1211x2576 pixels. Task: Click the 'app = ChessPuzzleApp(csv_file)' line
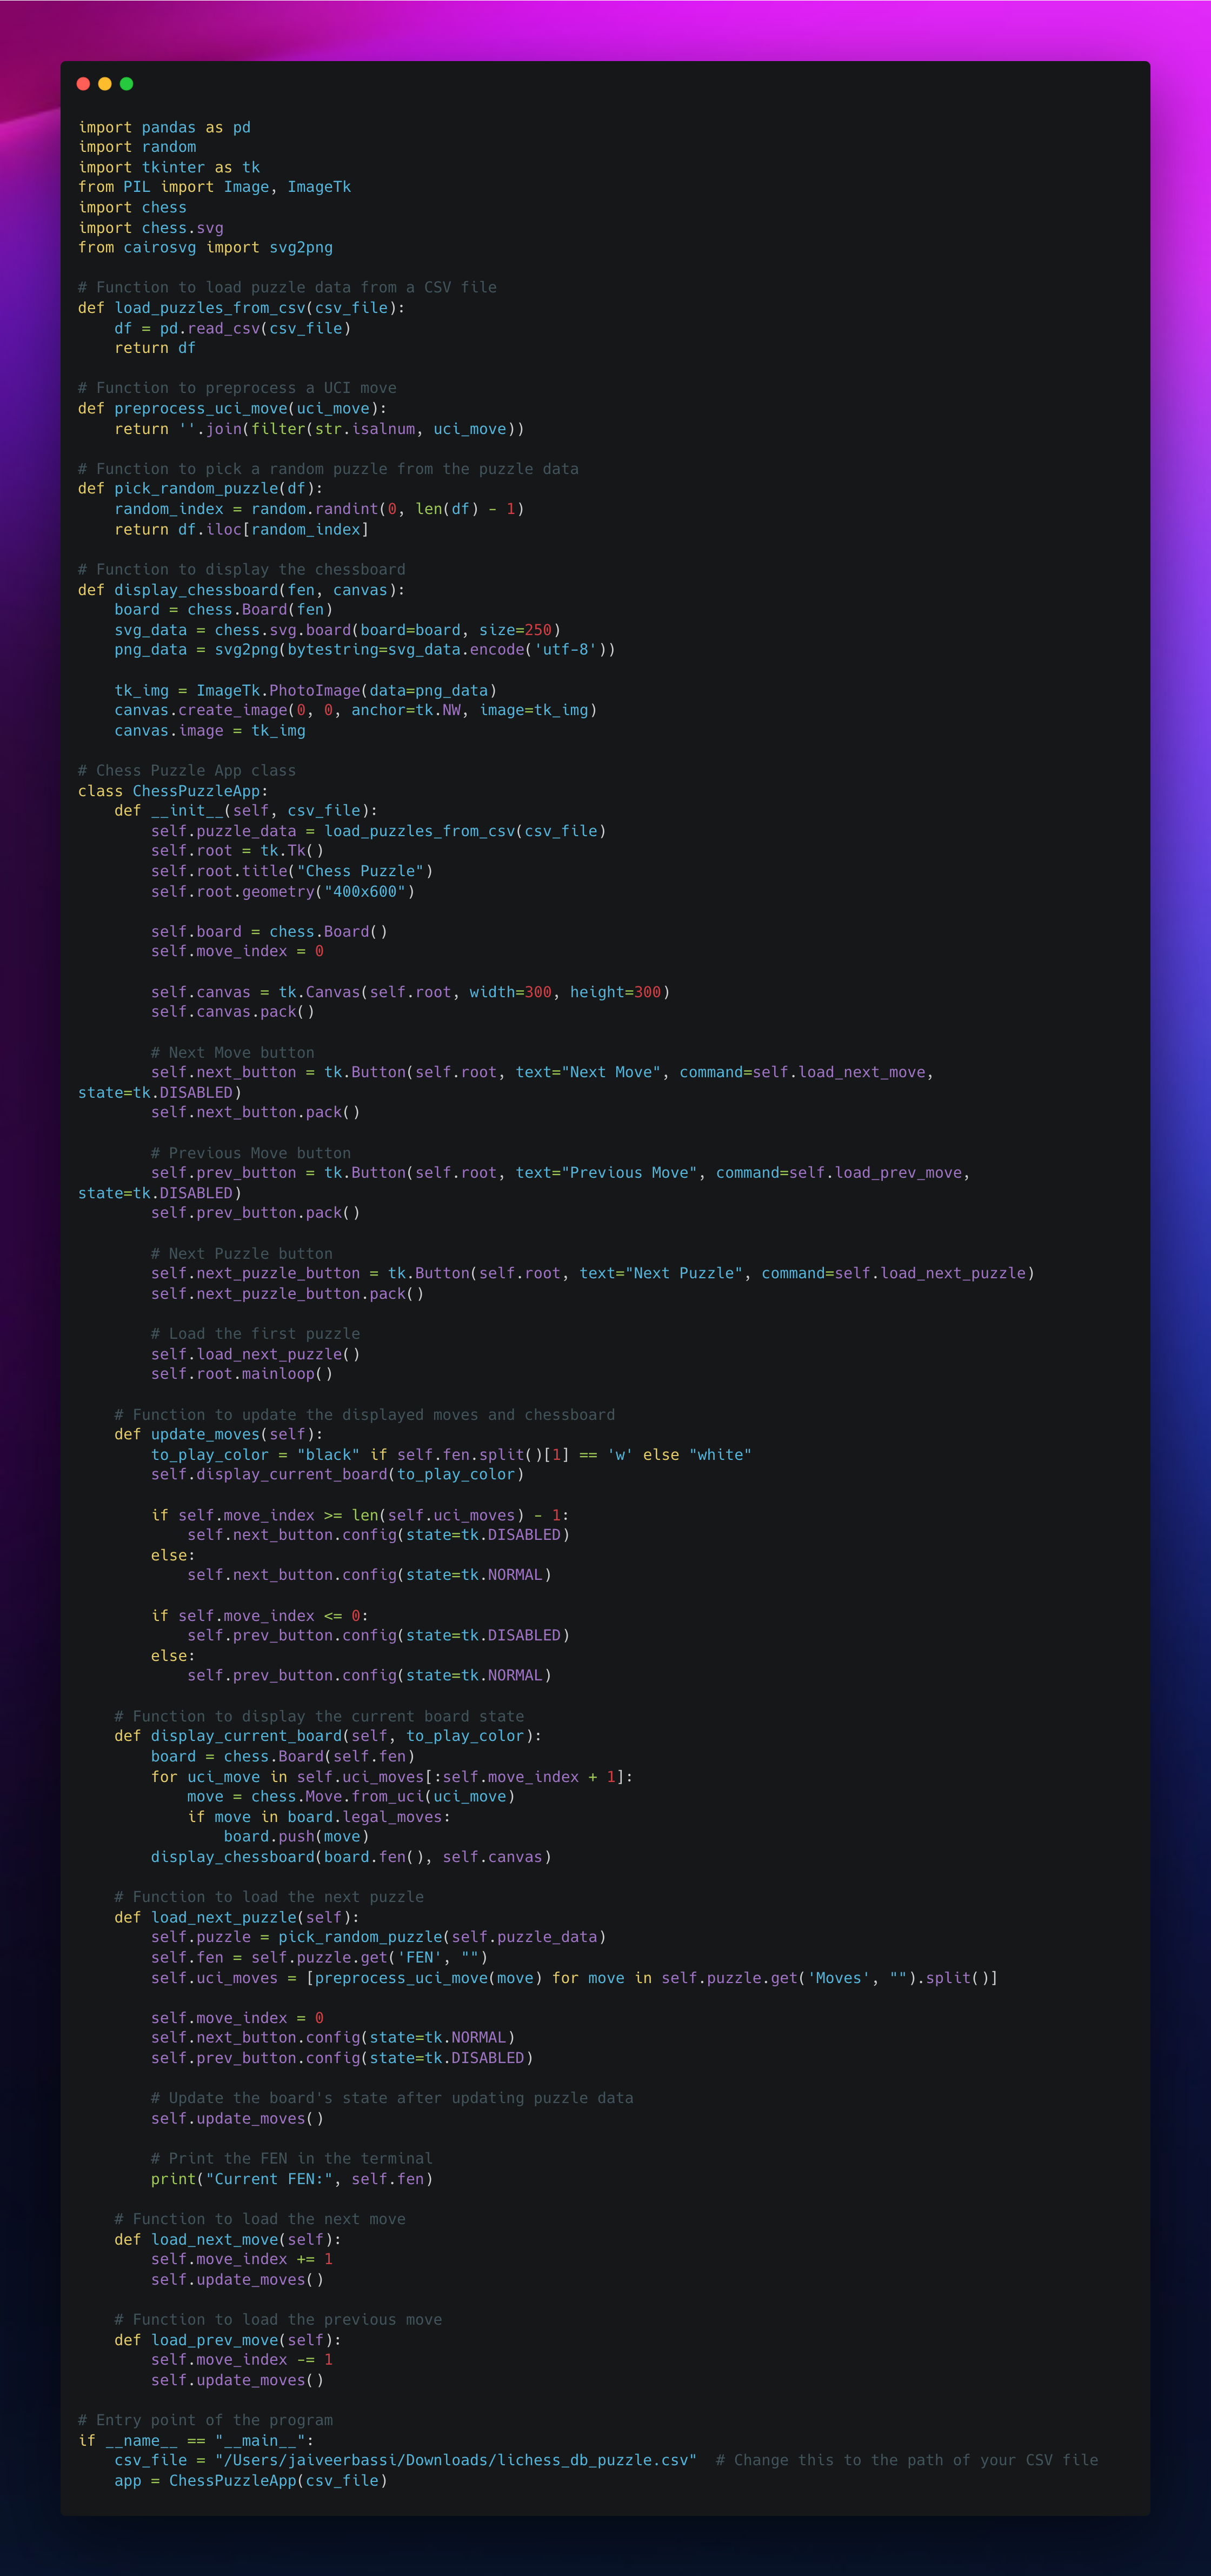[x=250, y=2480]
